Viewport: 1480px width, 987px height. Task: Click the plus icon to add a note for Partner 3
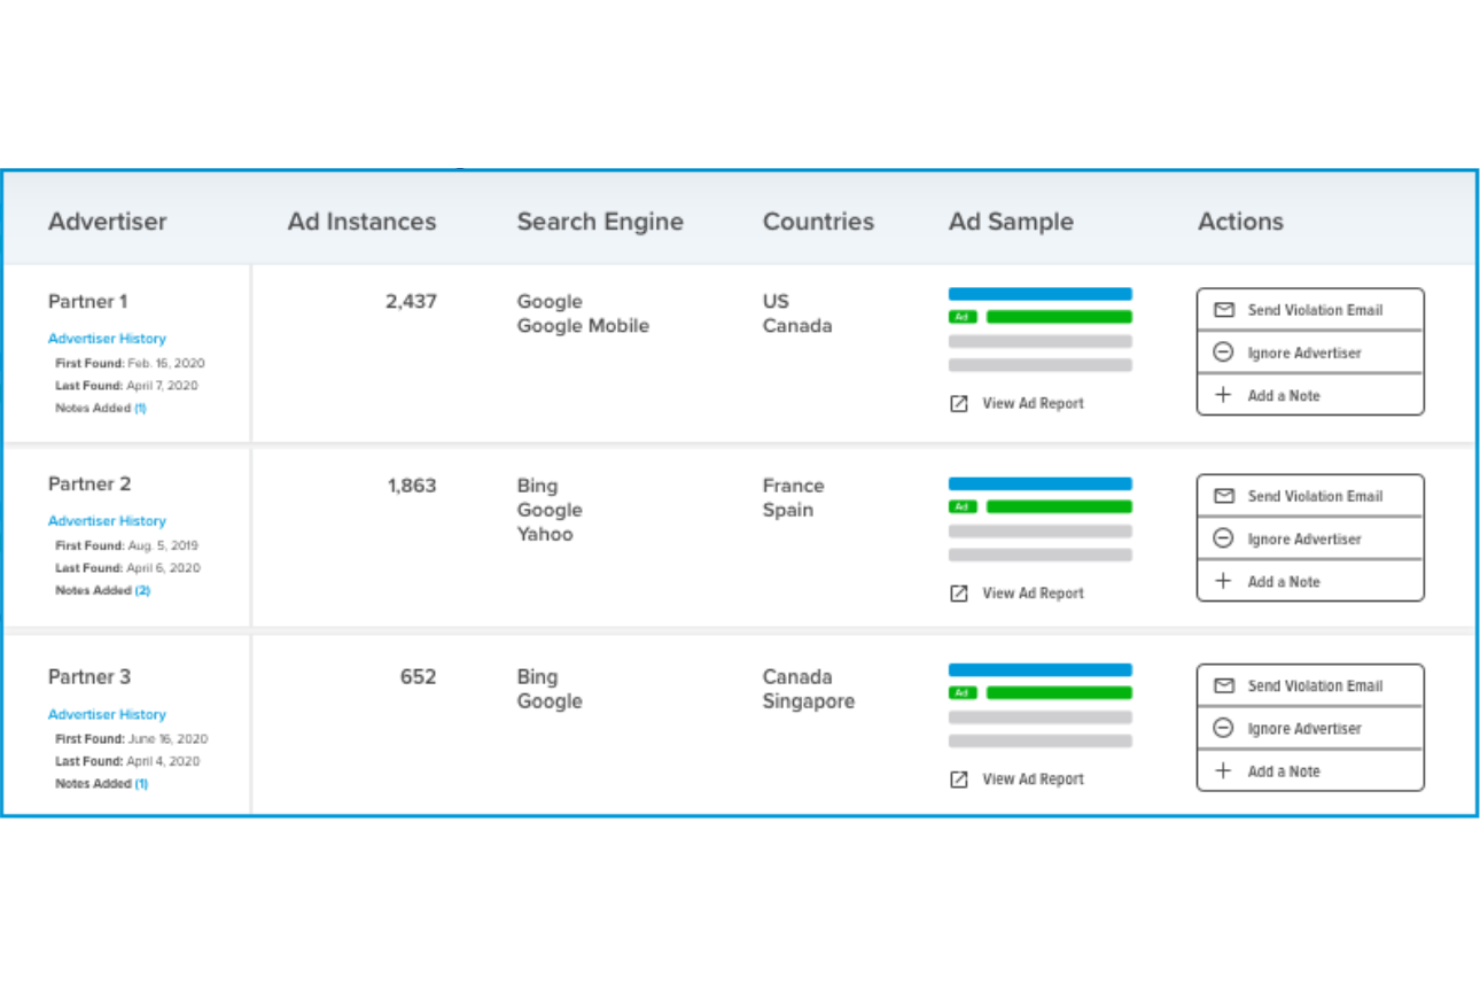1223,770
